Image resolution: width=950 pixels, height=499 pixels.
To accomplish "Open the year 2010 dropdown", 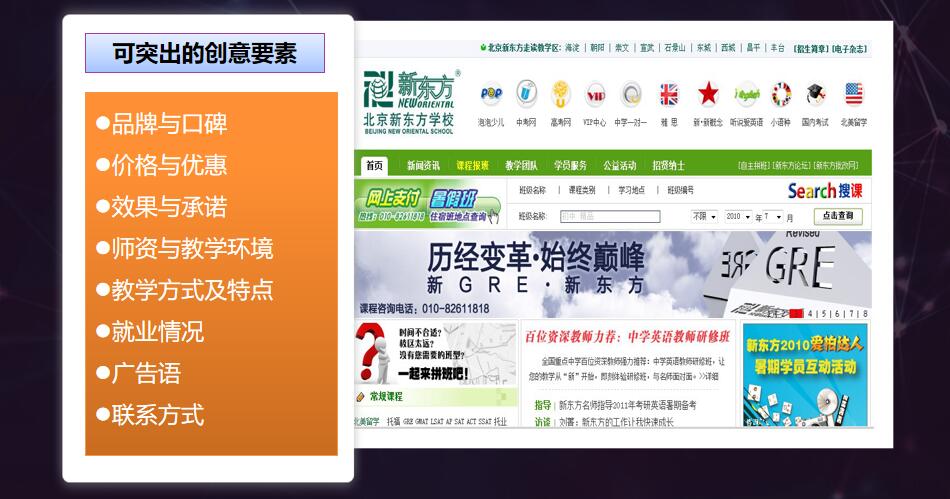I will (739, 216).
